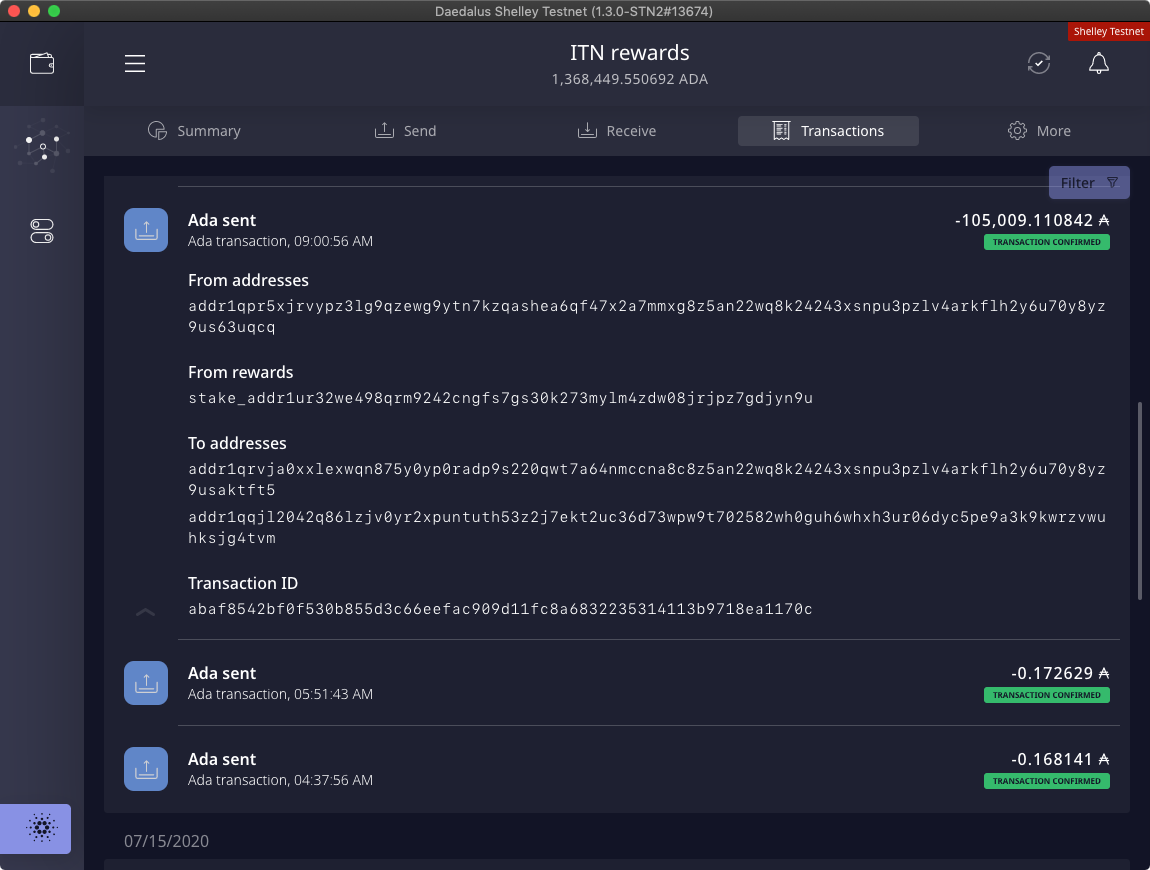
Task: Click the 09:00:56 AM transaction sent icon
Action: (146, 230)
